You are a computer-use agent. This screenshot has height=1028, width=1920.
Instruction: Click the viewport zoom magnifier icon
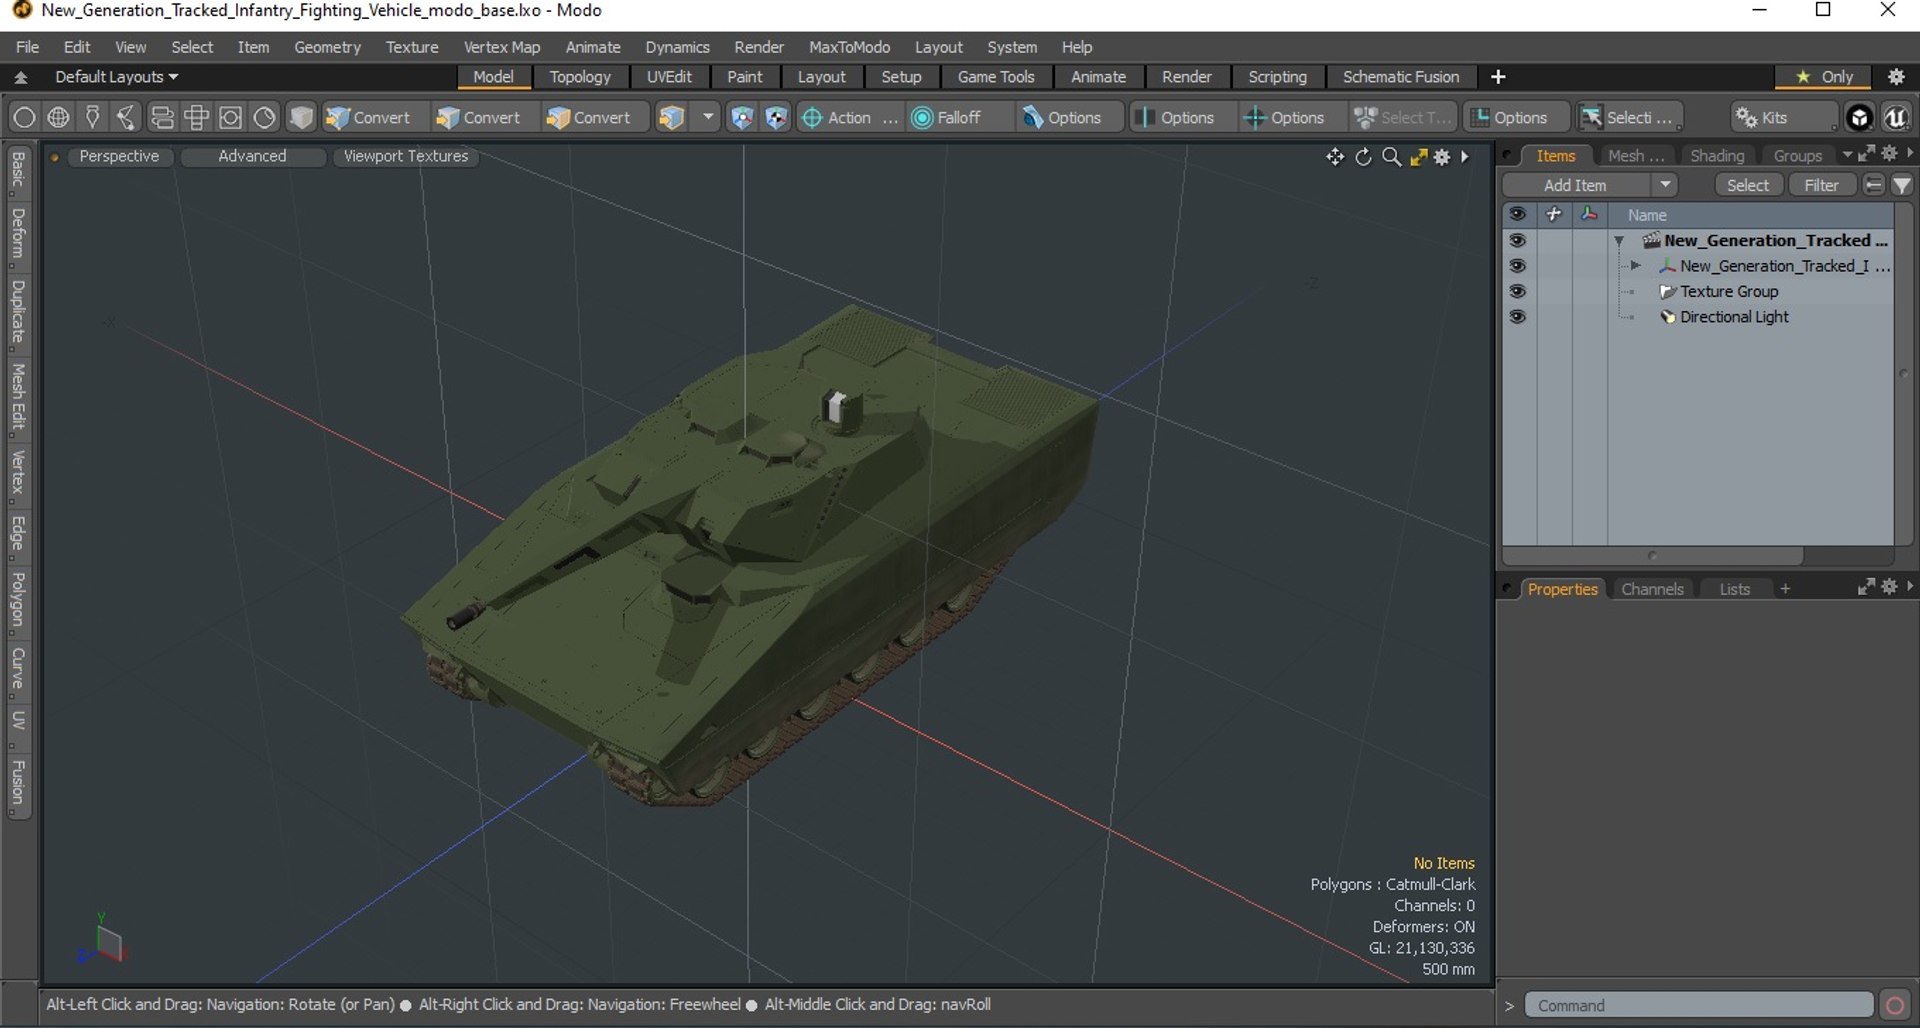pos(1391,157)
